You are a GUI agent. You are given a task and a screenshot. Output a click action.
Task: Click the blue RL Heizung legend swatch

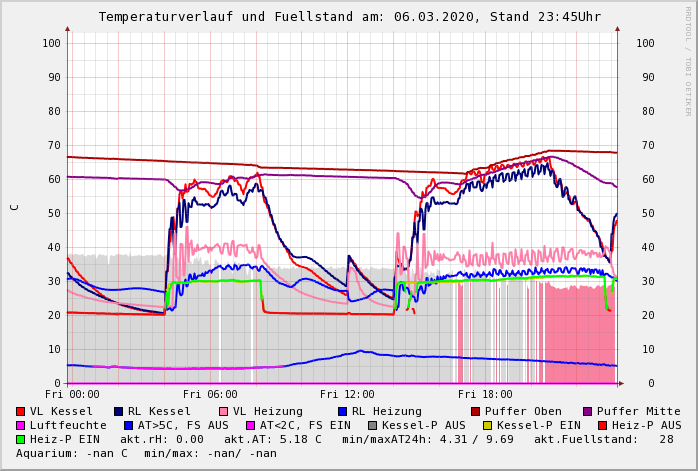click(342, 411)
